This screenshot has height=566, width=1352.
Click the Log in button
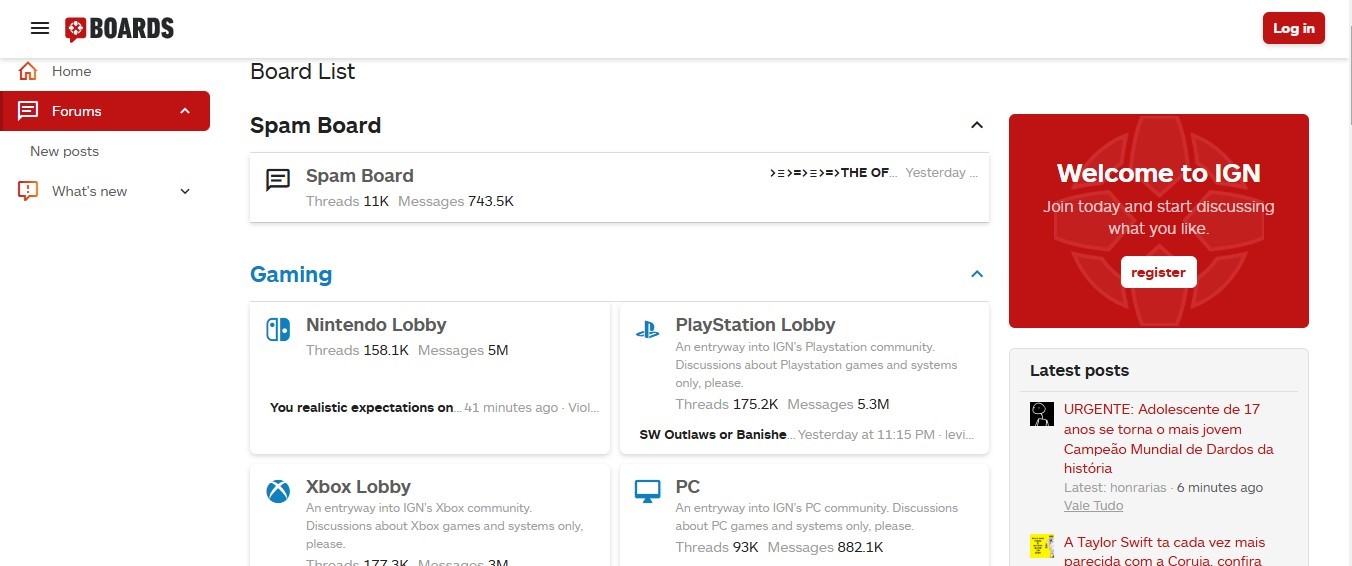pos(1294,28)
